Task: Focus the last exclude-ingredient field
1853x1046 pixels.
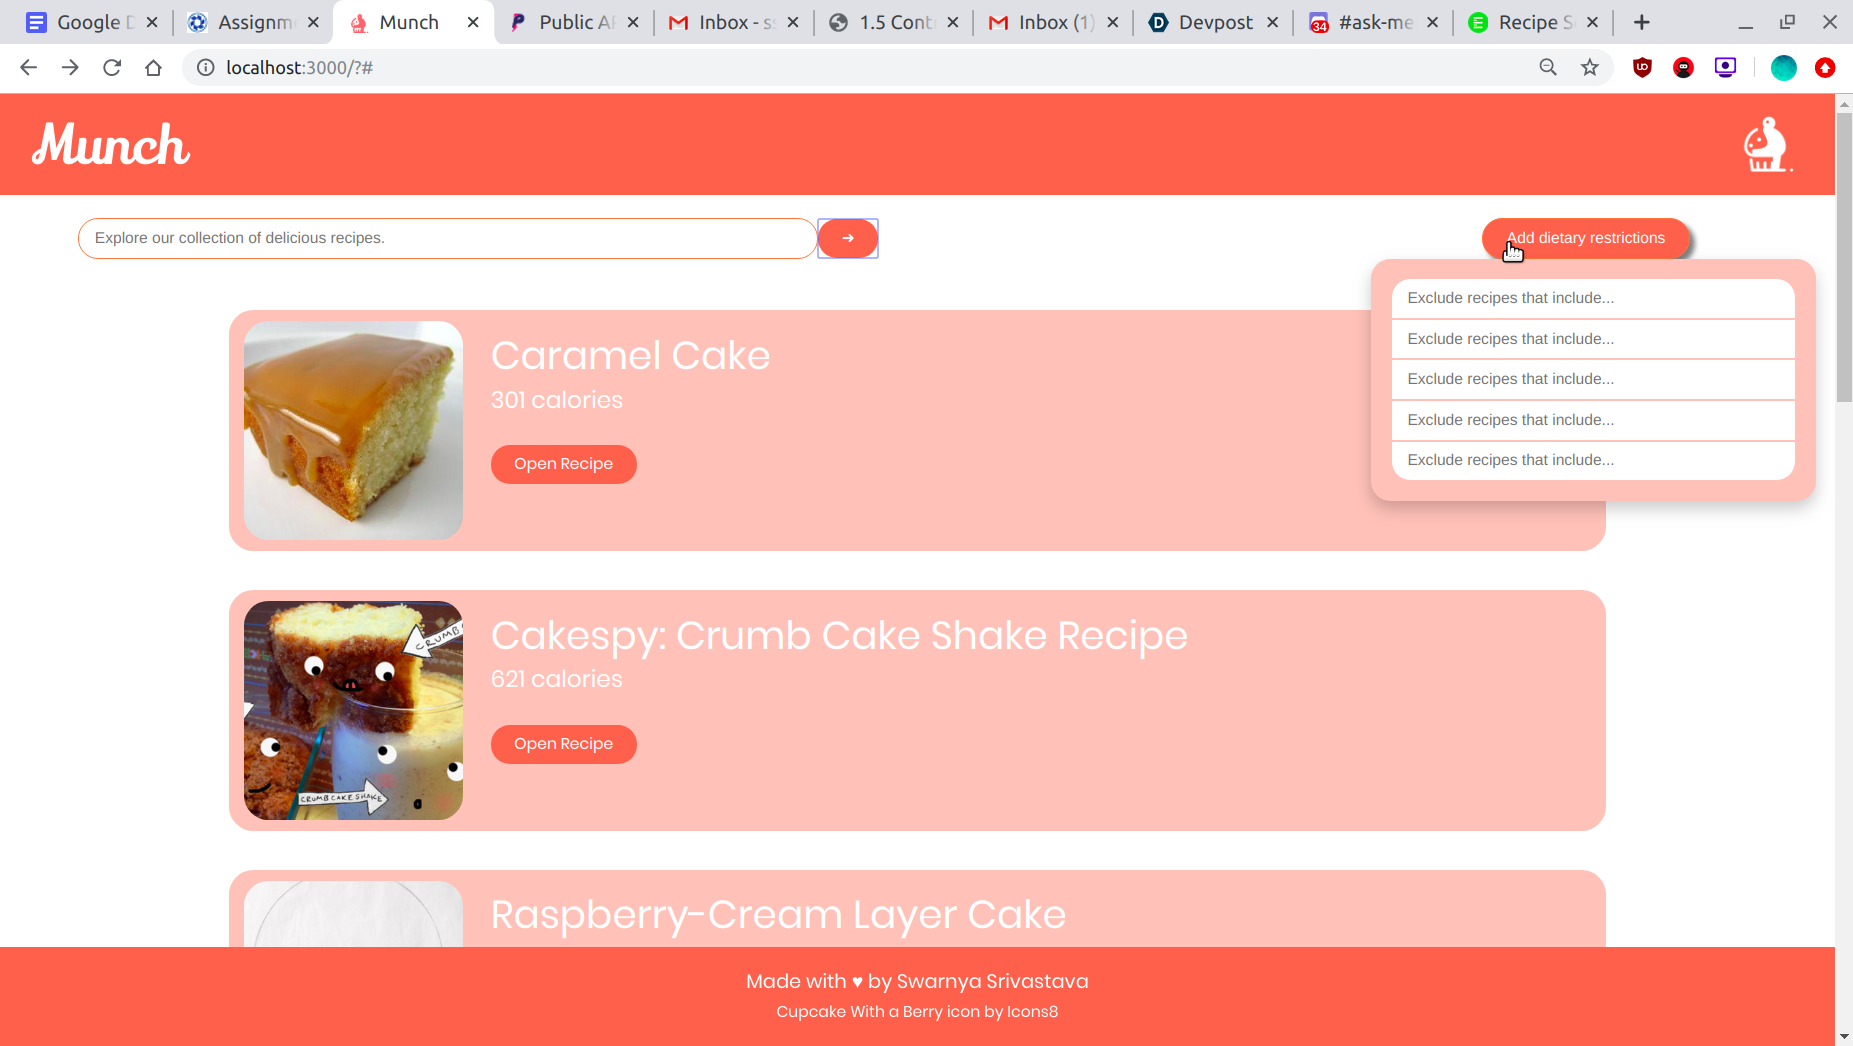Action: tap(1593, 460)
